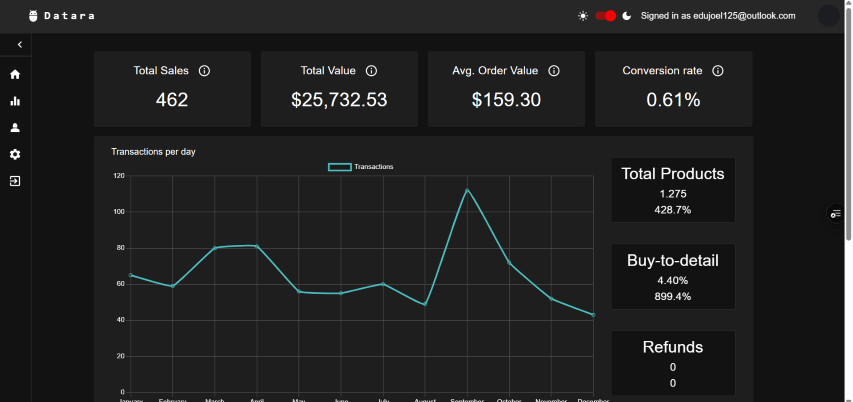
Task: Click the Transactions legend color box
Action: (339, 167)
